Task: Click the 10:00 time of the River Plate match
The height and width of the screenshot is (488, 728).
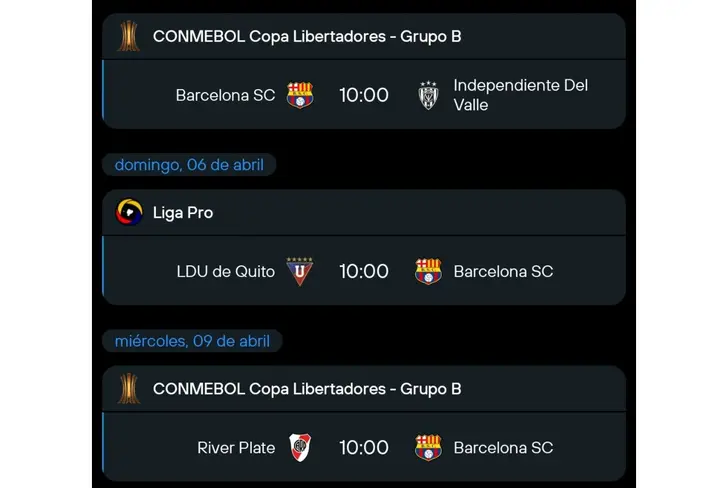Action: (x=364, y=448)
